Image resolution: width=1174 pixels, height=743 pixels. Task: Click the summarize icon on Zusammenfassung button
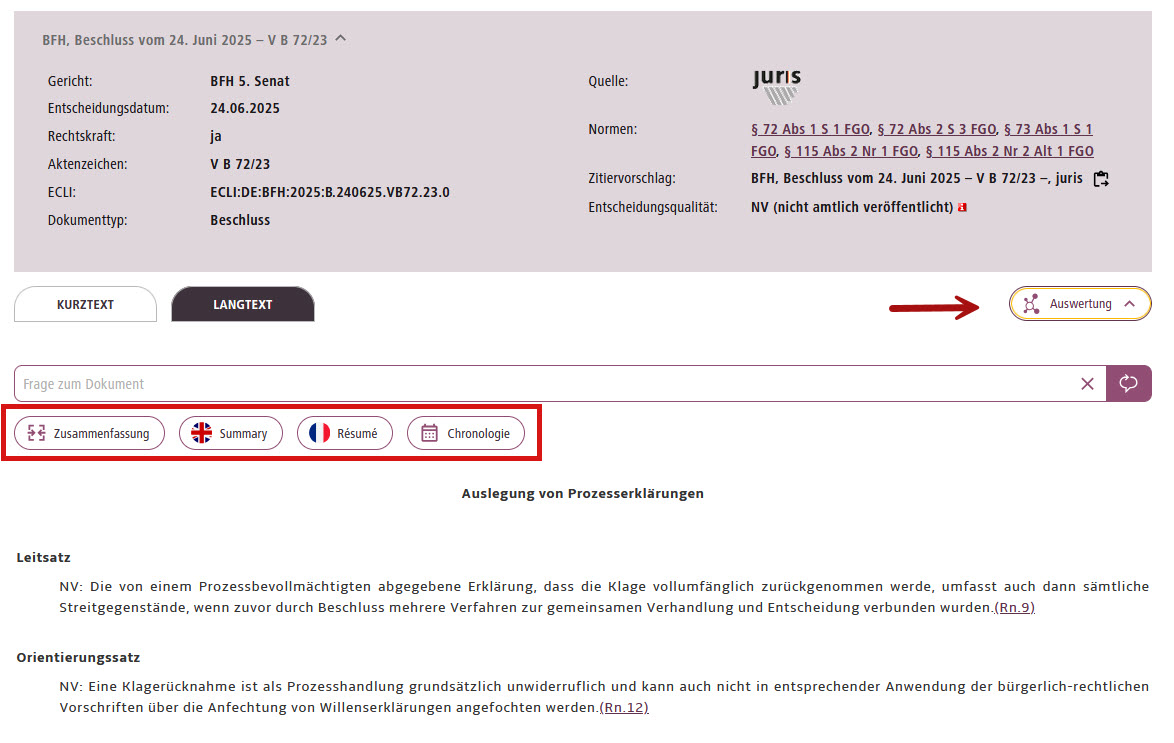[x=34, y=433]
